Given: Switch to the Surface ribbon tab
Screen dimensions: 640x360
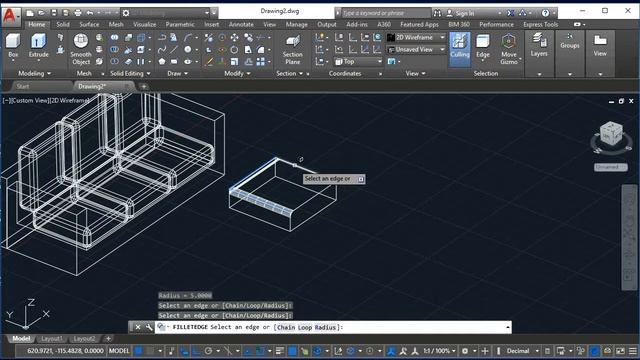Looking at the screenshot, I should click(x=89, y=24).
